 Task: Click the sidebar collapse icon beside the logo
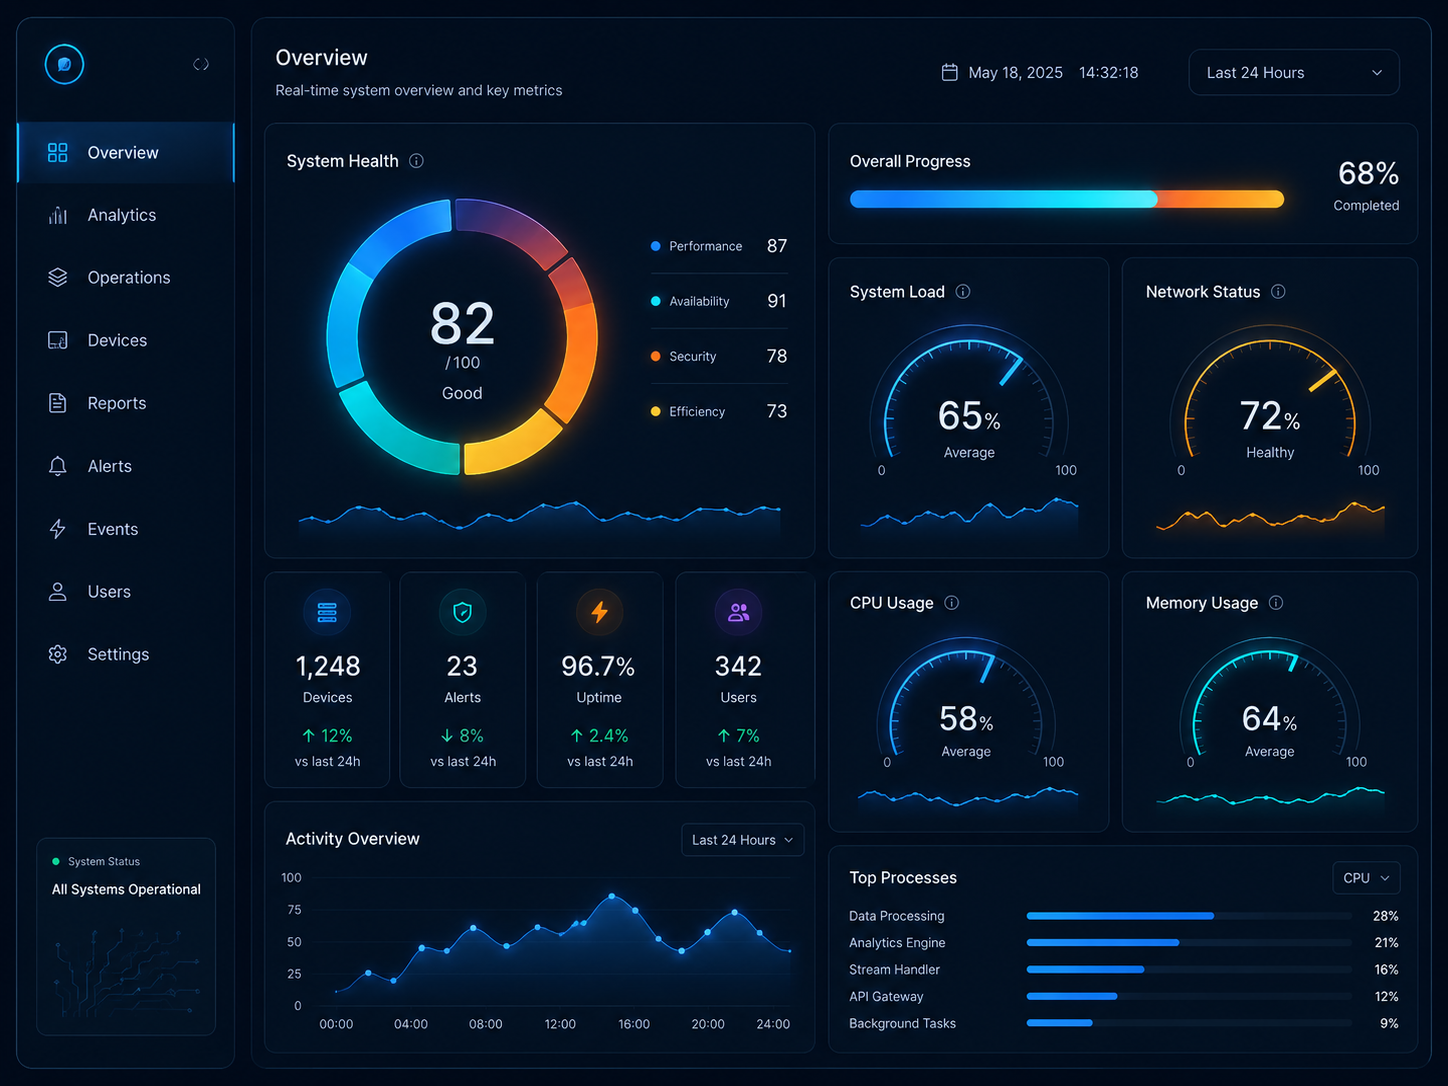pos(201,64)
